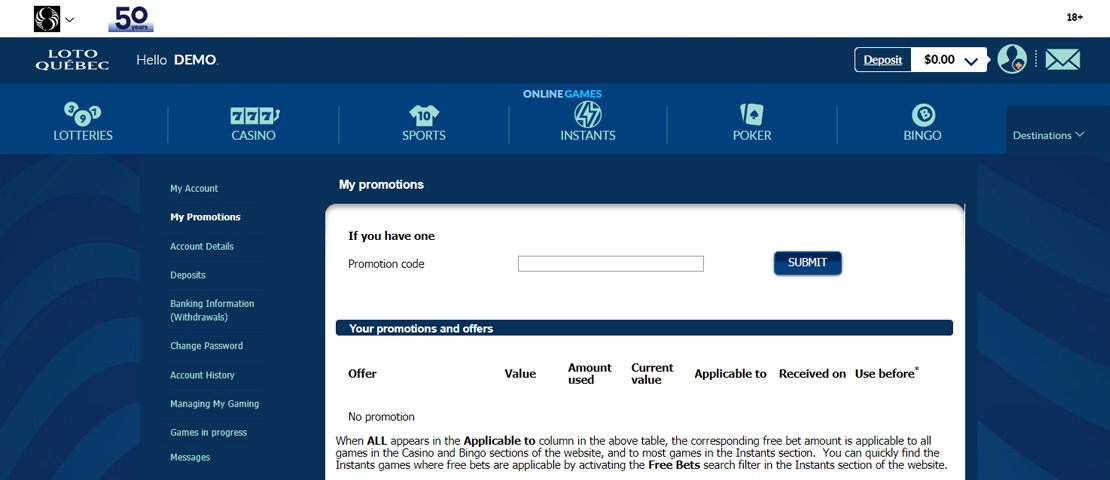This screenshot has height=480, width=1110.
Task: Select the Bingo ball icon
Action: 922,114
